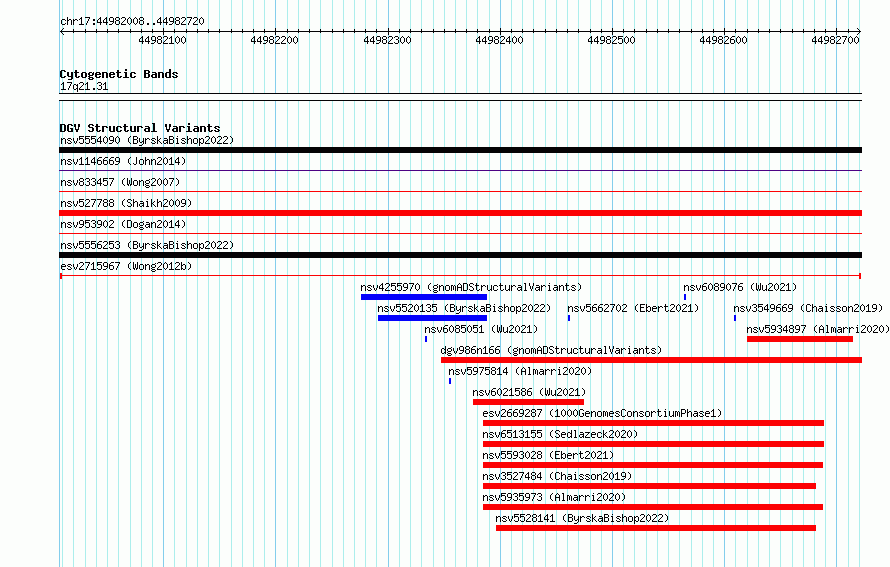890x567 pixels.
Task: Open nsv5528141 (ByrskaBishop2022) label
Action: tap(582, 518)
